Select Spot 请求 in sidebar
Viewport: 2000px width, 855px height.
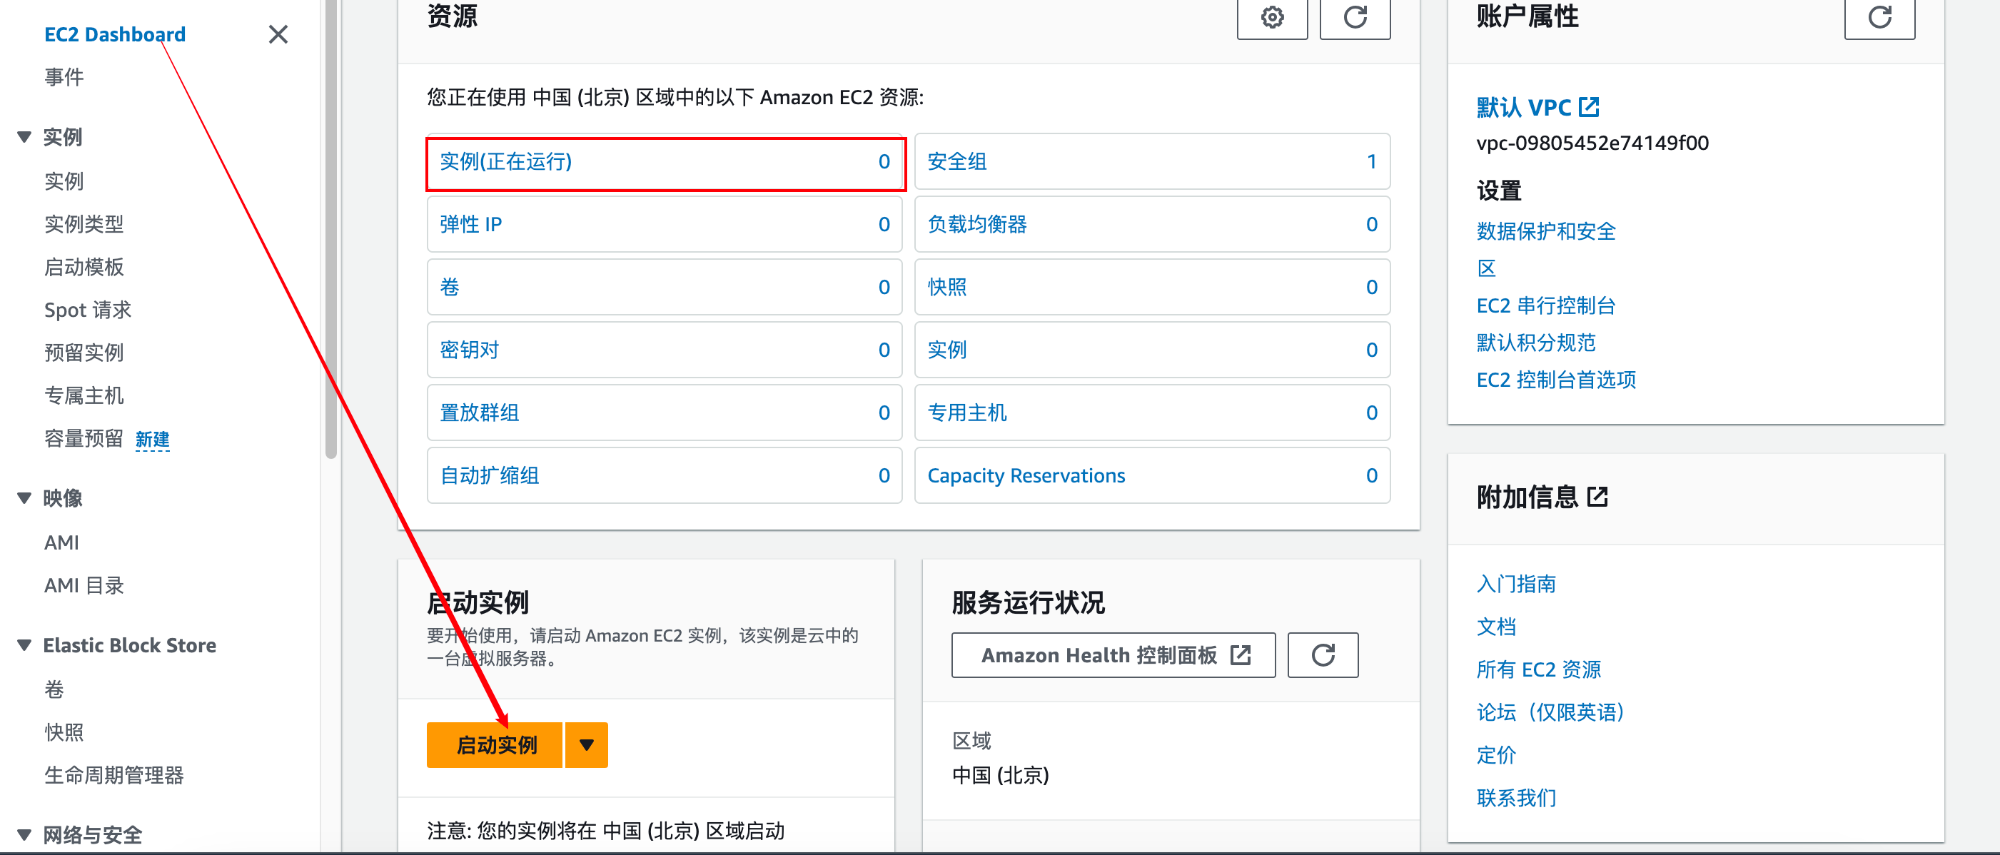[x=88, y=310]
